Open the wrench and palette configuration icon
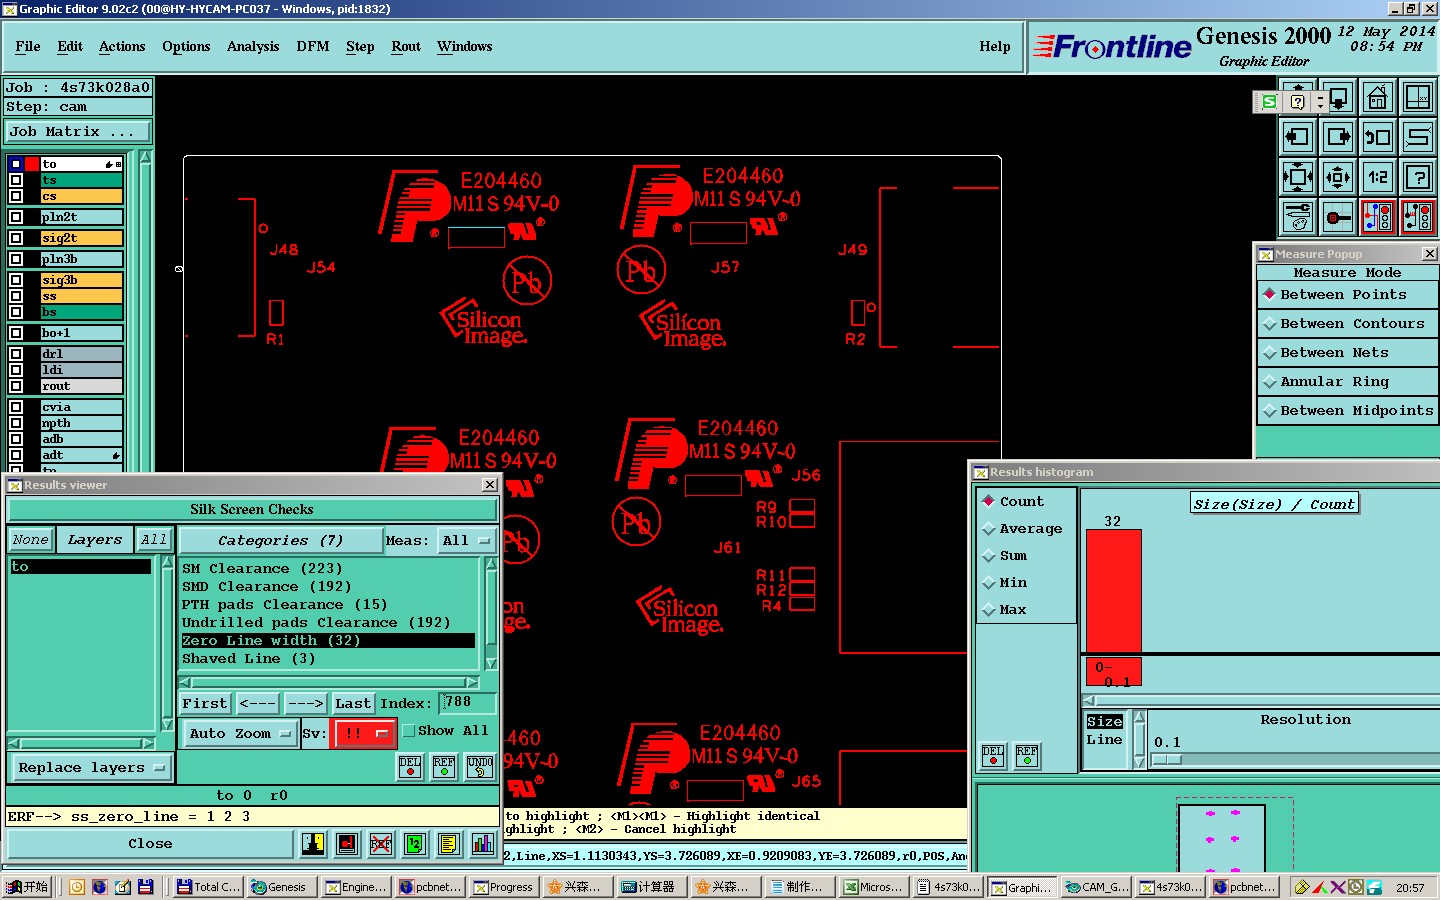Image resolution: width=1440 pixels, height=900 pixels. coord(1298,216)
